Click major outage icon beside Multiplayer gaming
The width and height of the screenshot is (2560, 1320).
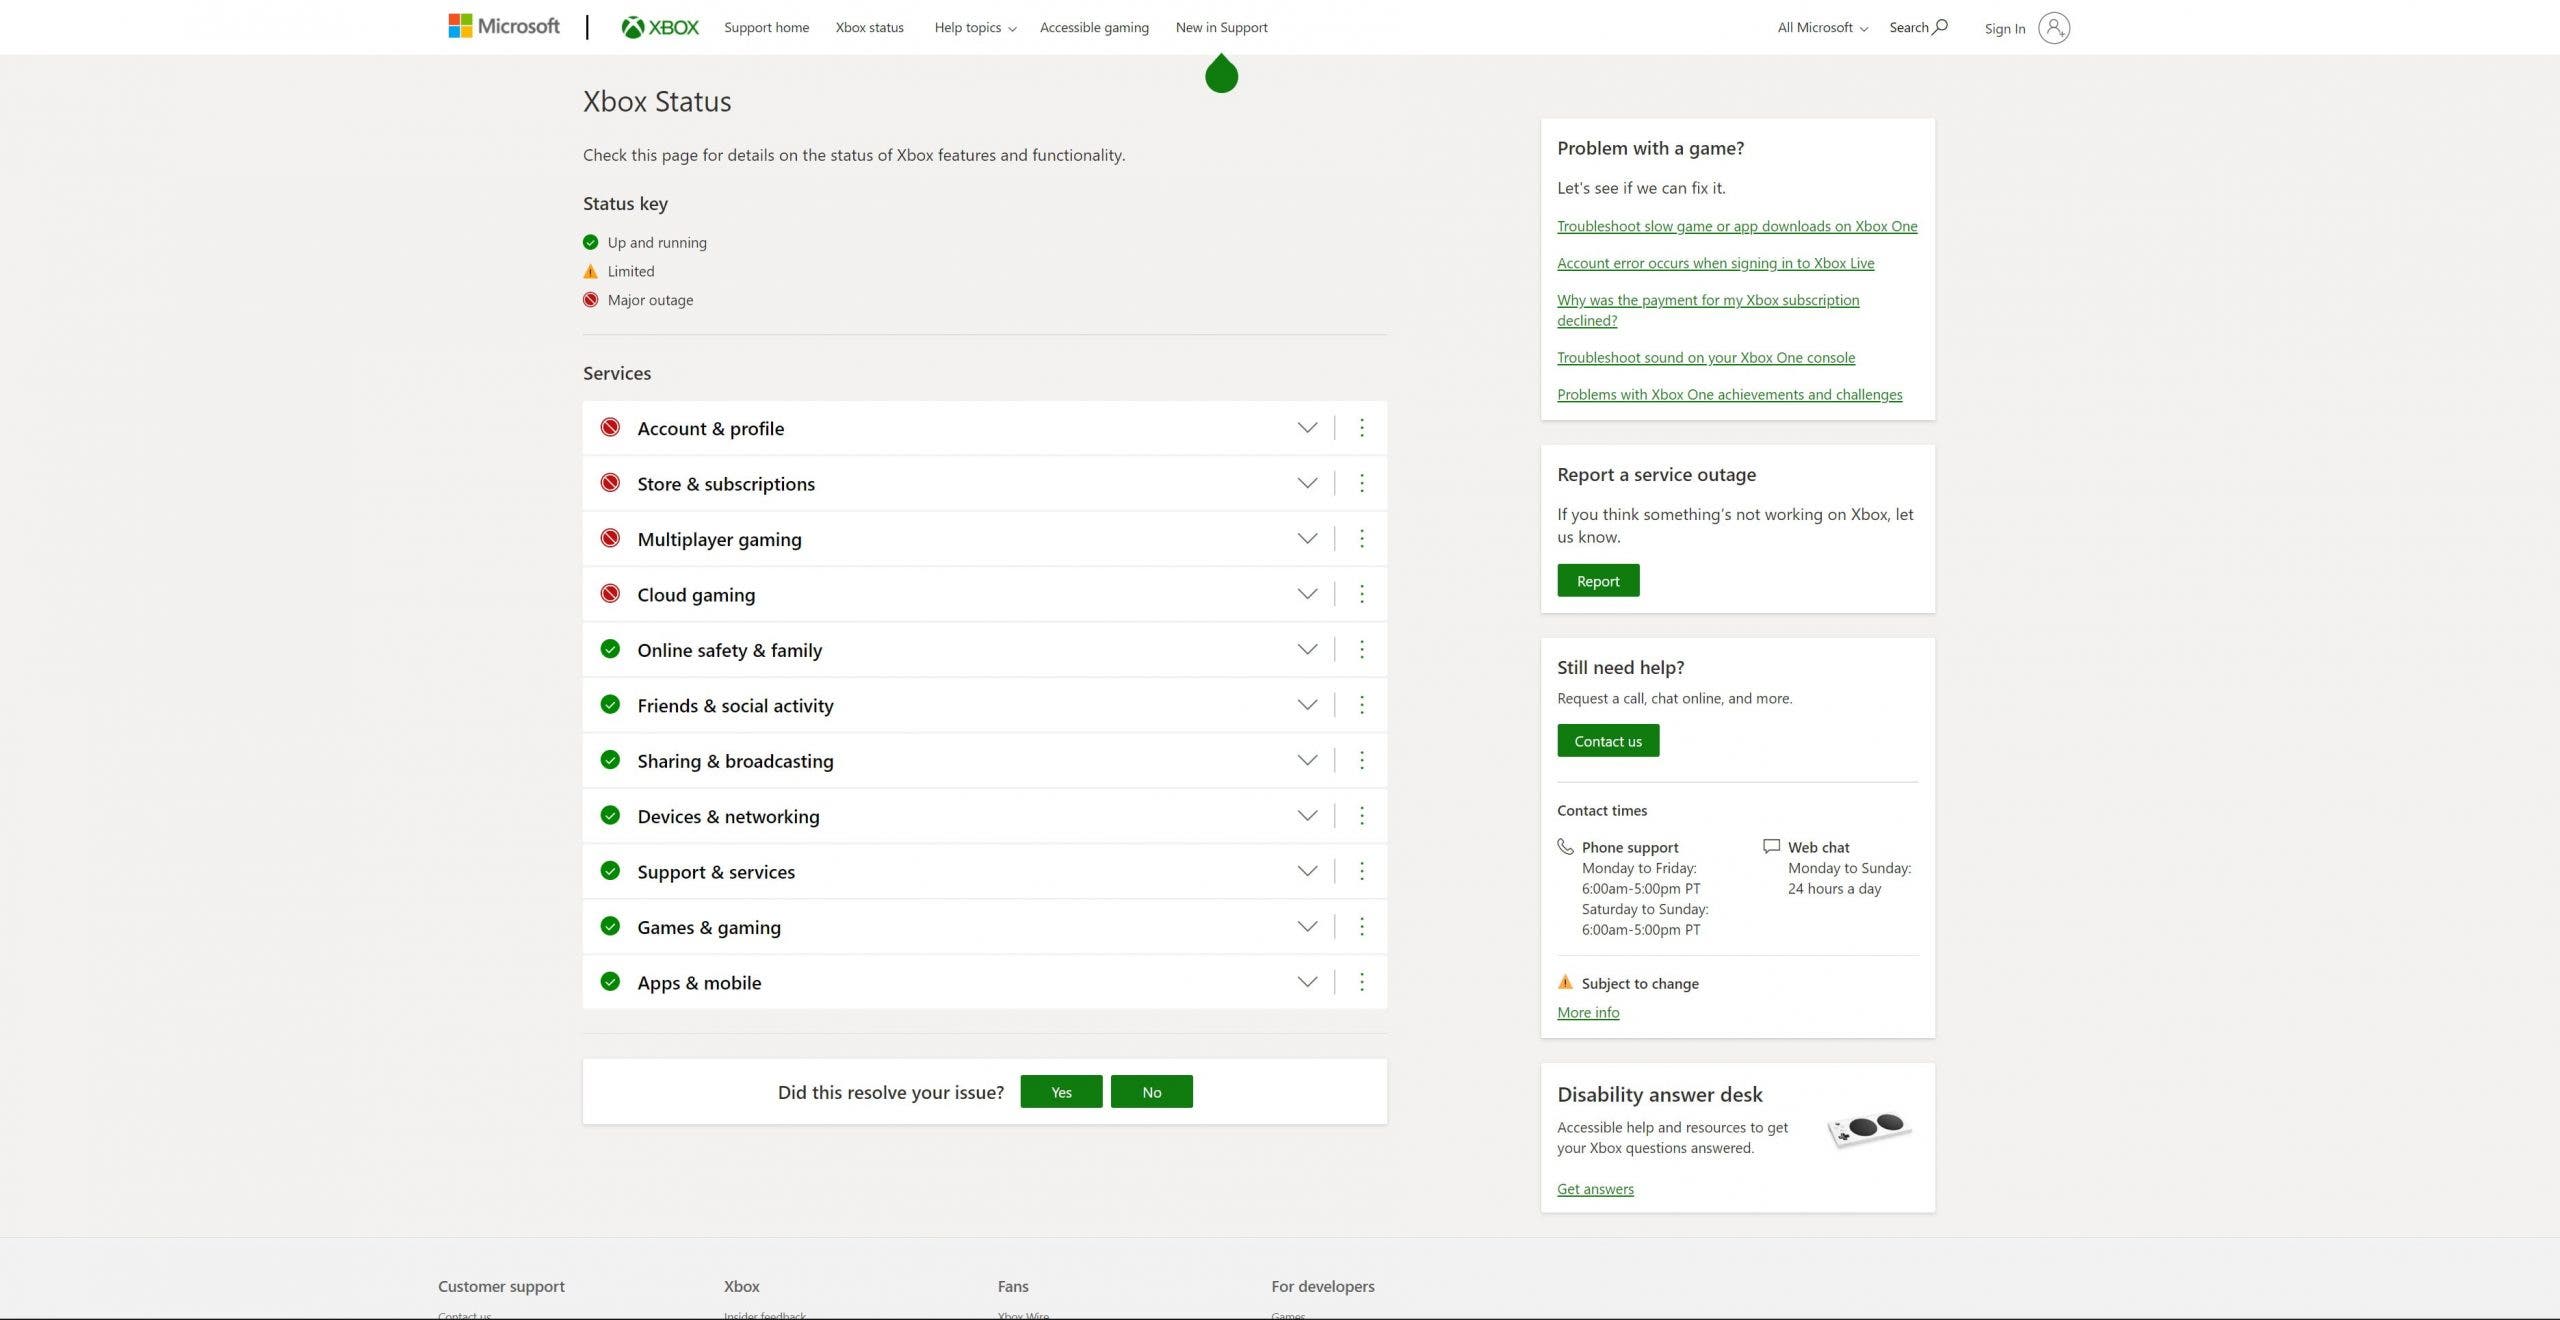[610, 538]
